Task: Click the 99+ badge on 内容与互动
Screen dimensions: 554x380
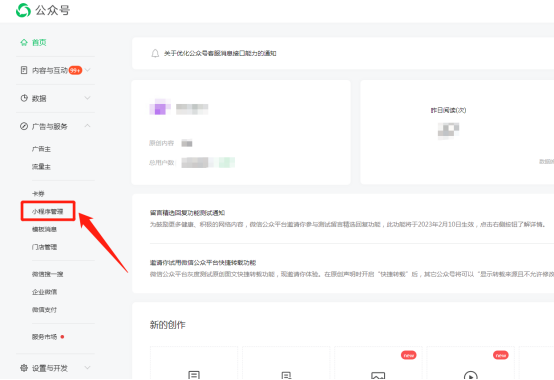Action: [75, 70]
